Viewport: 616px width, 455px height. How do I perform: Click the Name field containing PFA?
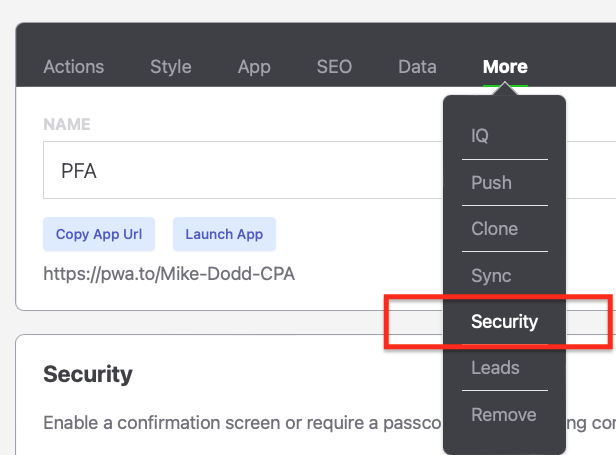[x=240, y=171]
